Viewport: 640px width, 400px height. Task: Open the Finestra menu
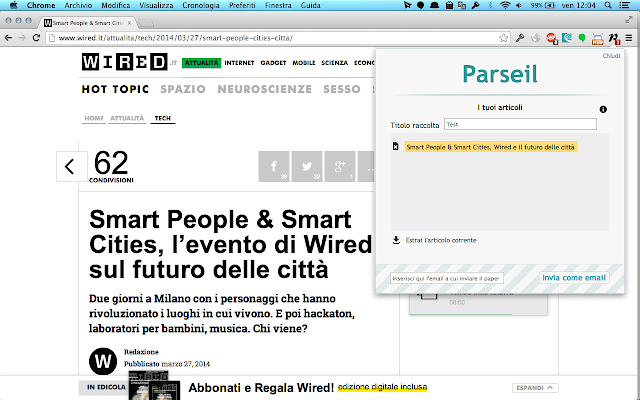tap(278, 5)
